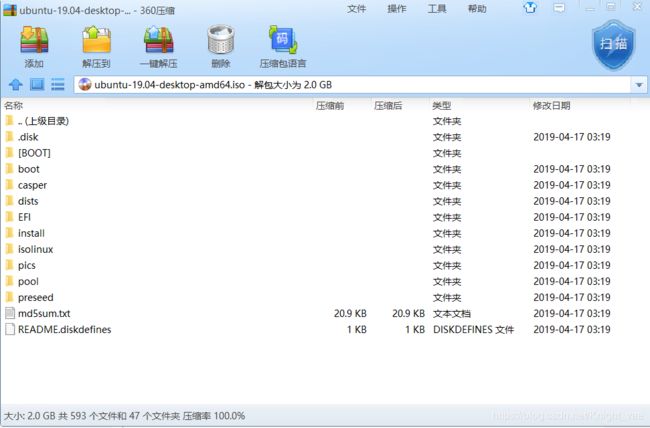Screen dimensions: 650x428
Task: Go up one directory with arrow icon
Action: 16,85
